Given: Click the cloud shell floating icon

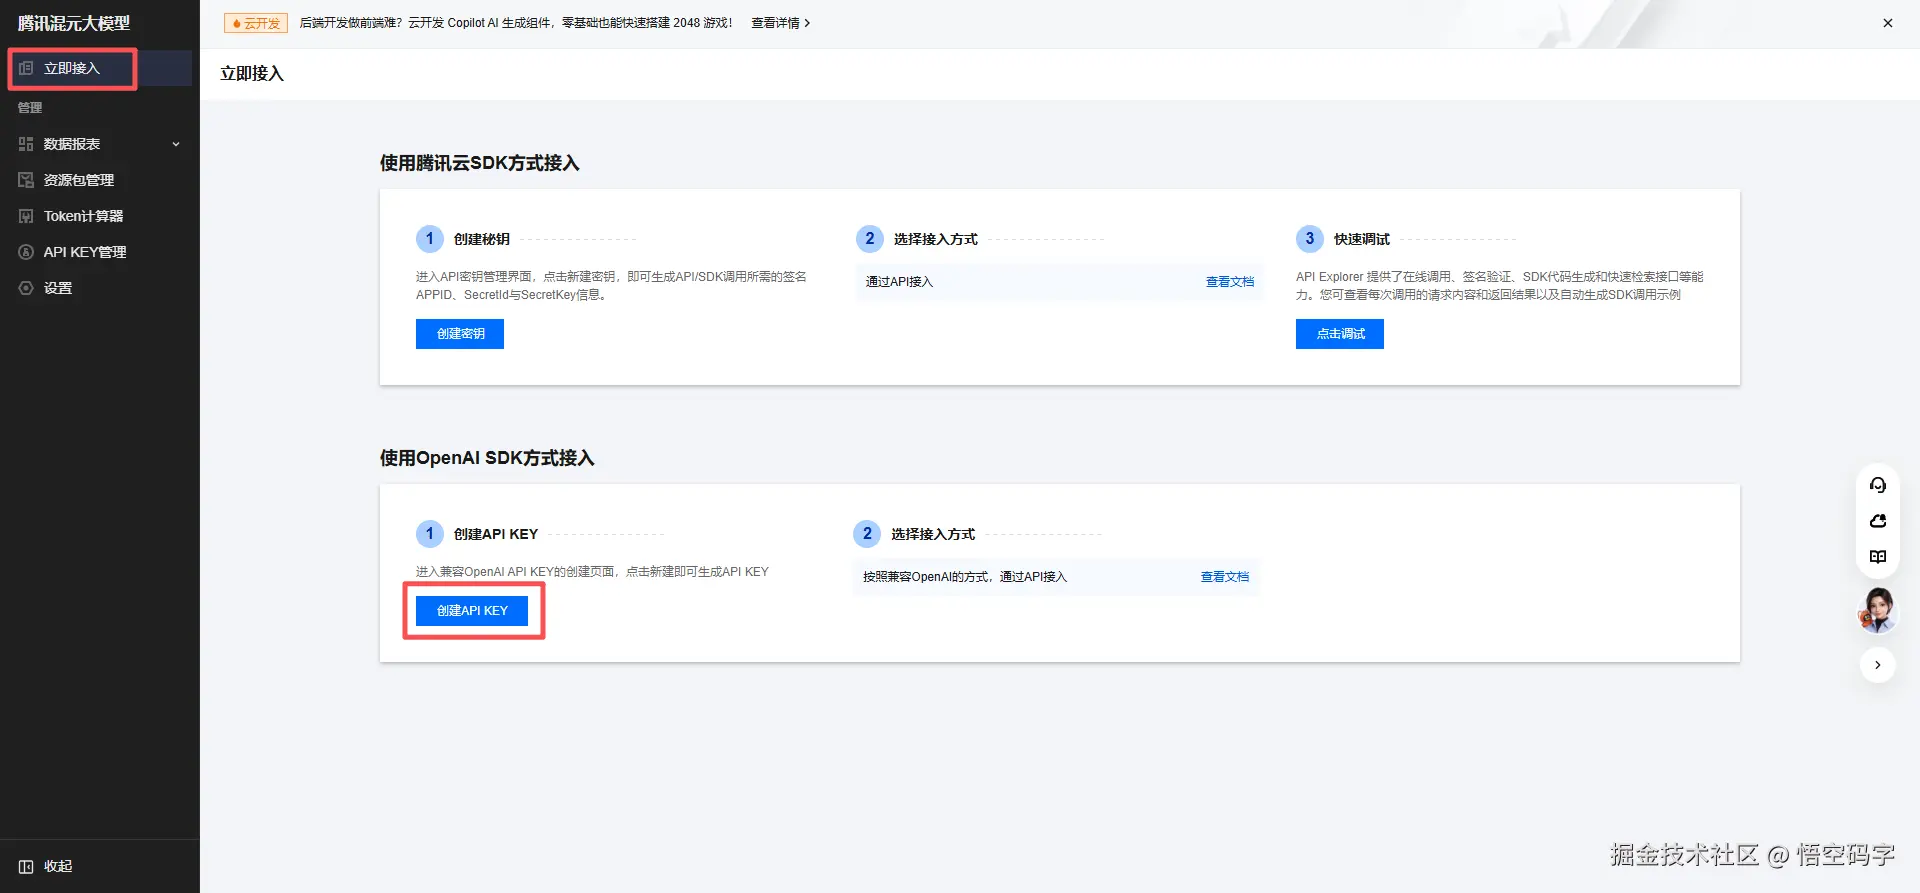Looking at the screenshot, I should [1878, 521].
